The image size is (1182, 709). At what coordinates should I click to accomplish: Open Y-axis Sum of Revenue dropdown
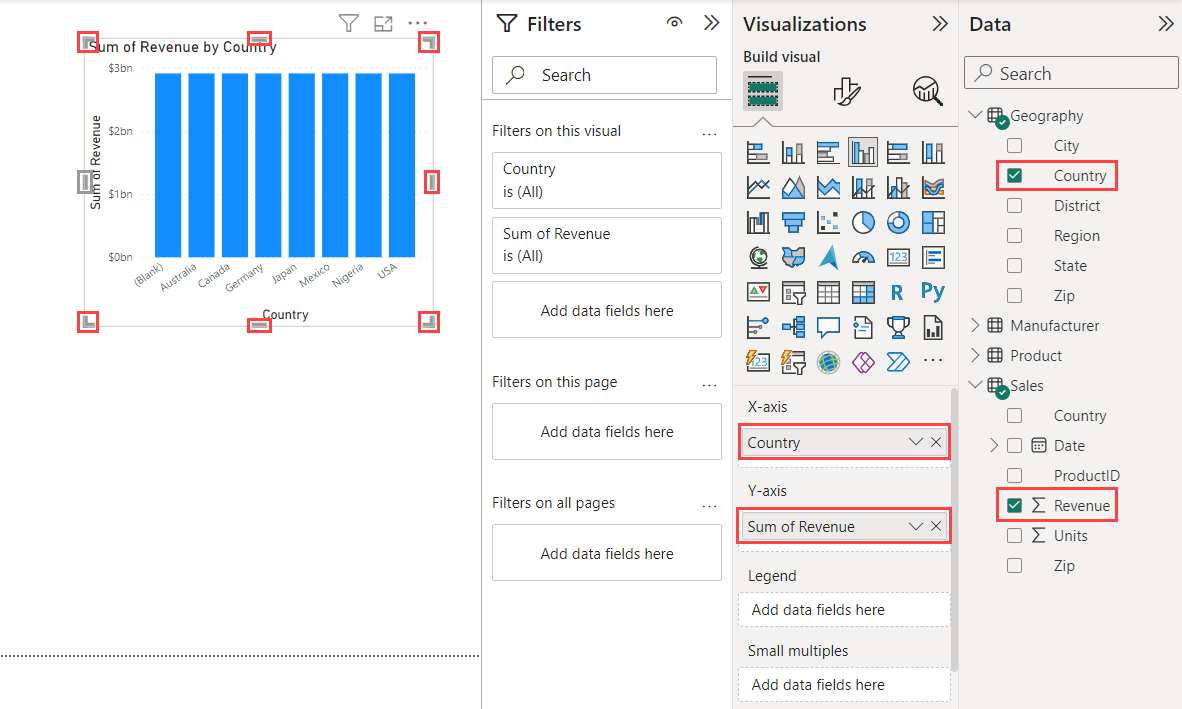[915, 527]
